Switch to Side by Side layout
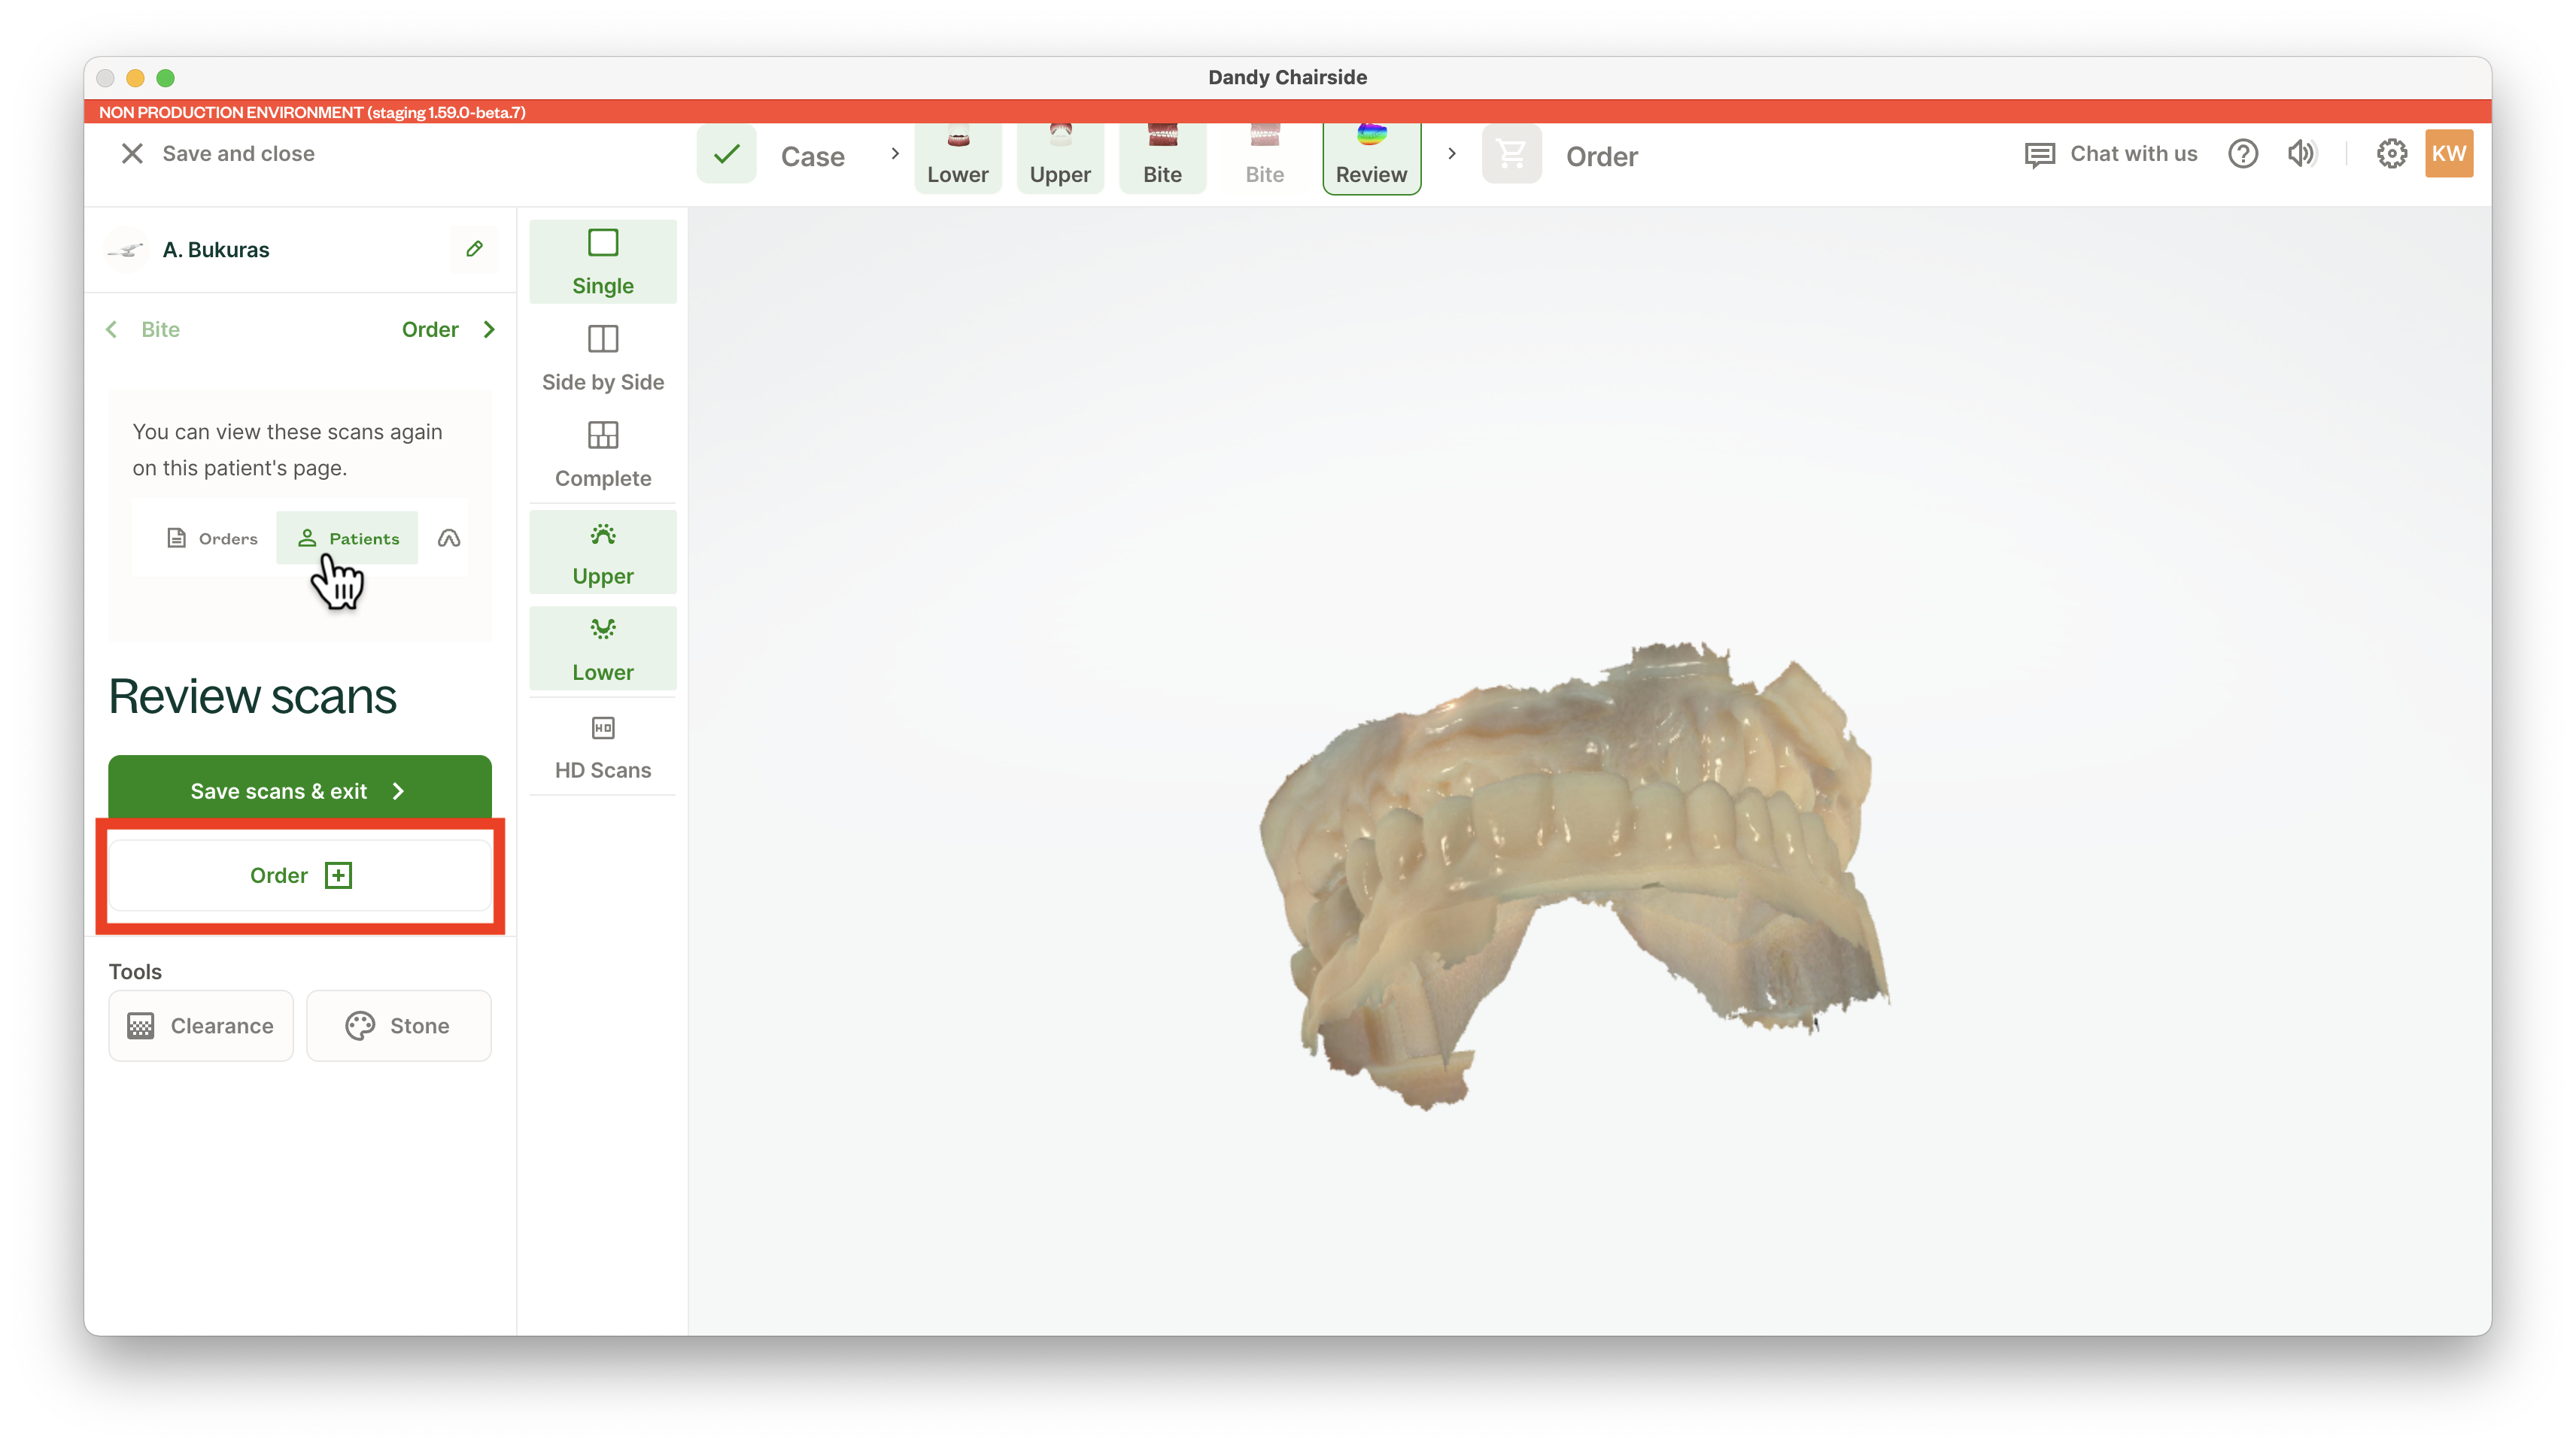Screen dimensions: 2576x1447 [602, 357]
